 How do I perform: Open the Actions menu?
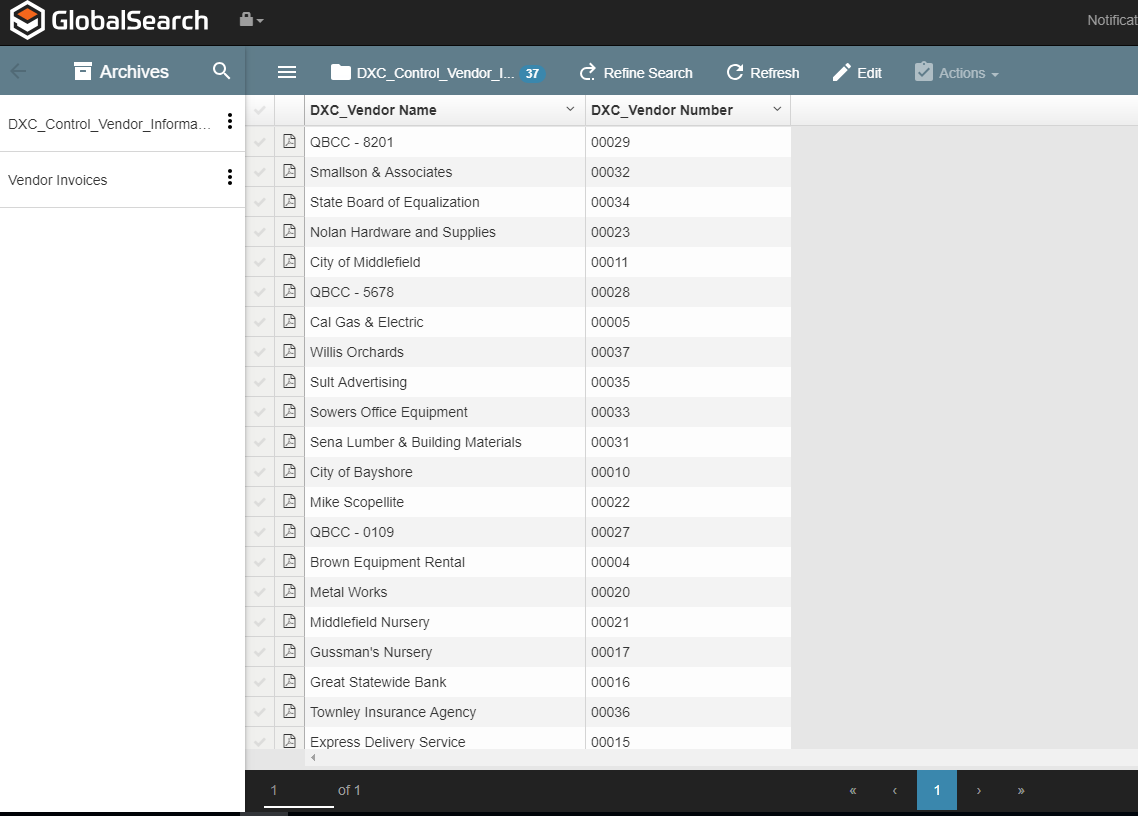point(956,73)
